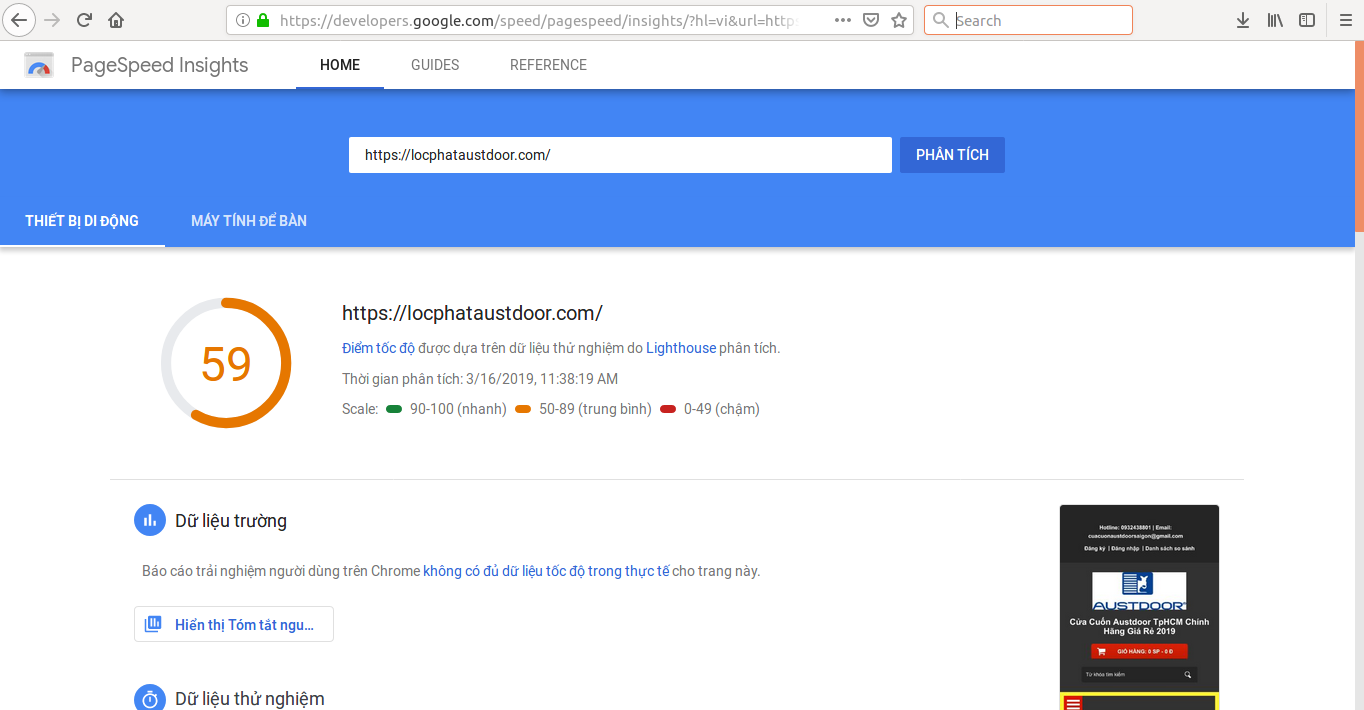Click the PHÂN TÍCH analyze button
The width and height of the screenshot is (1364, 710).
[952, 155]
